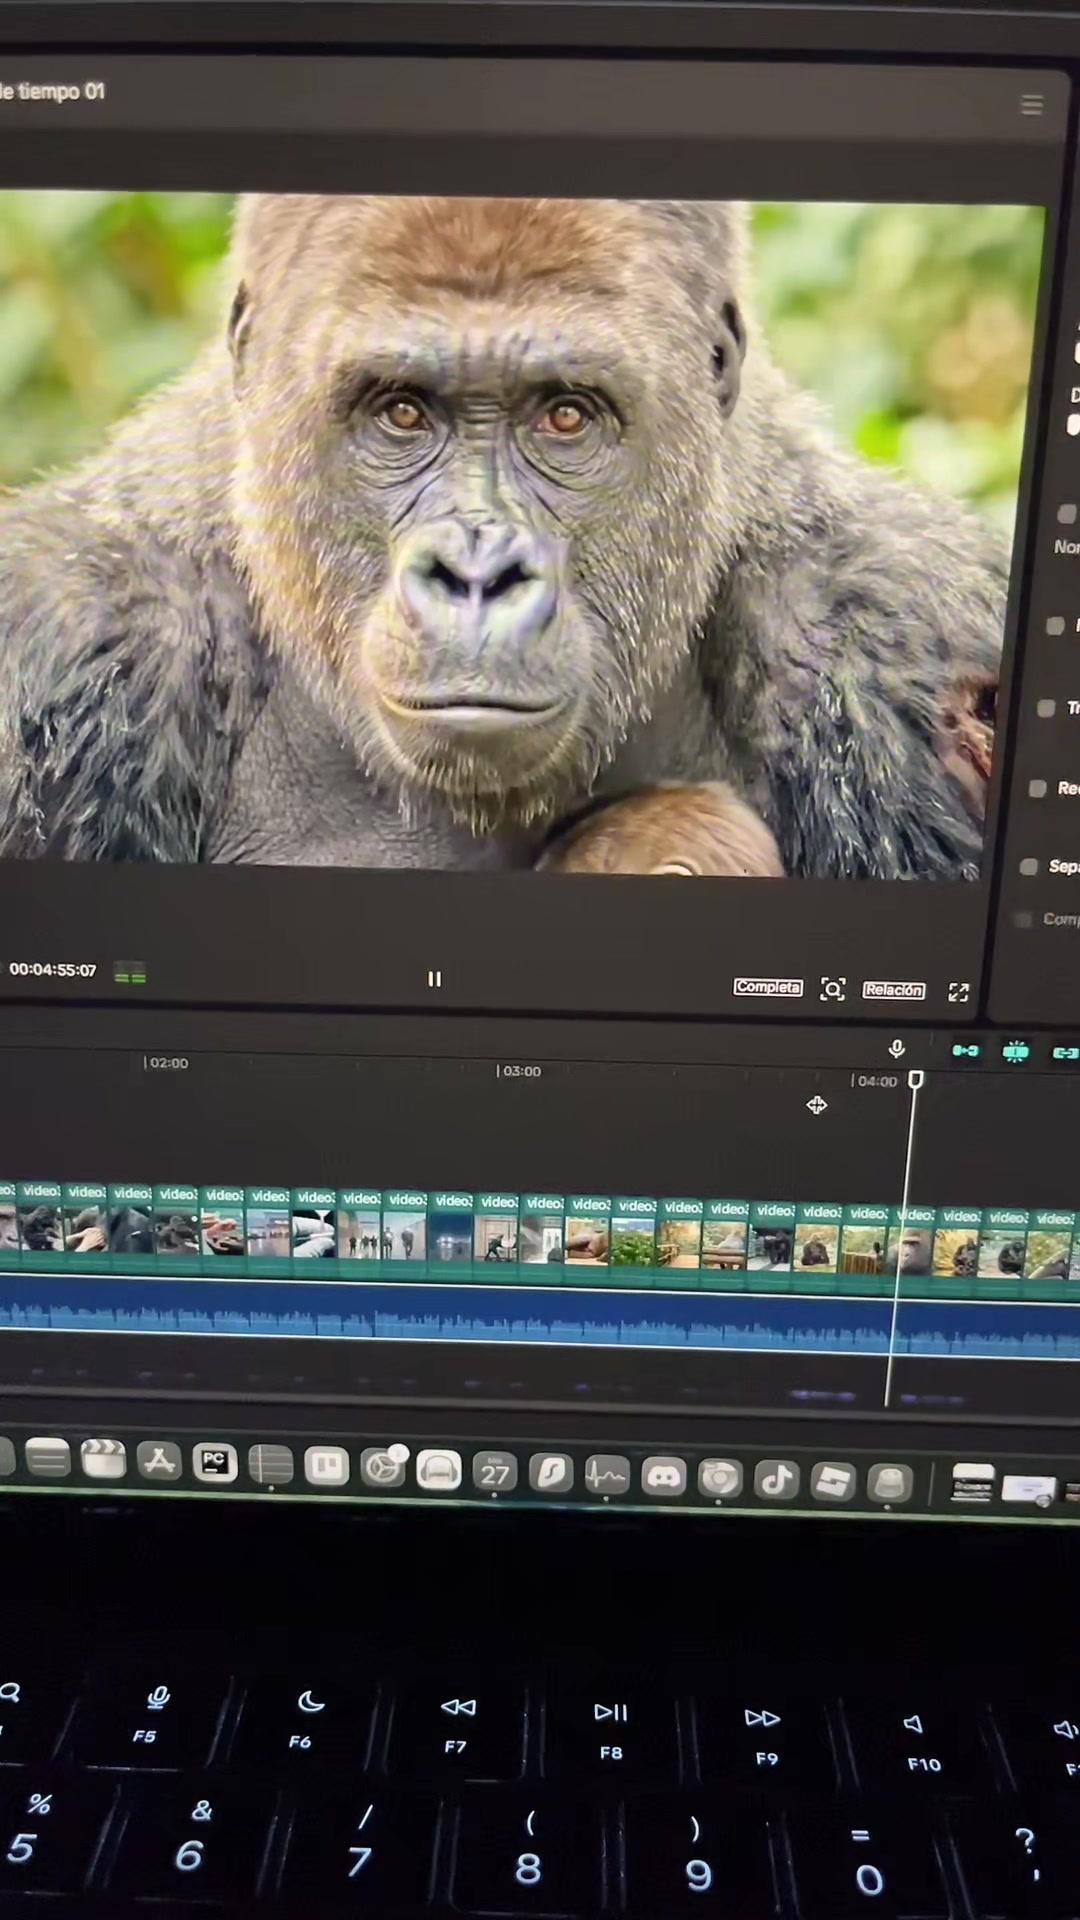Open the player panel hamburger menu
1080x1920 pixels.
[x=1031, y=105]
